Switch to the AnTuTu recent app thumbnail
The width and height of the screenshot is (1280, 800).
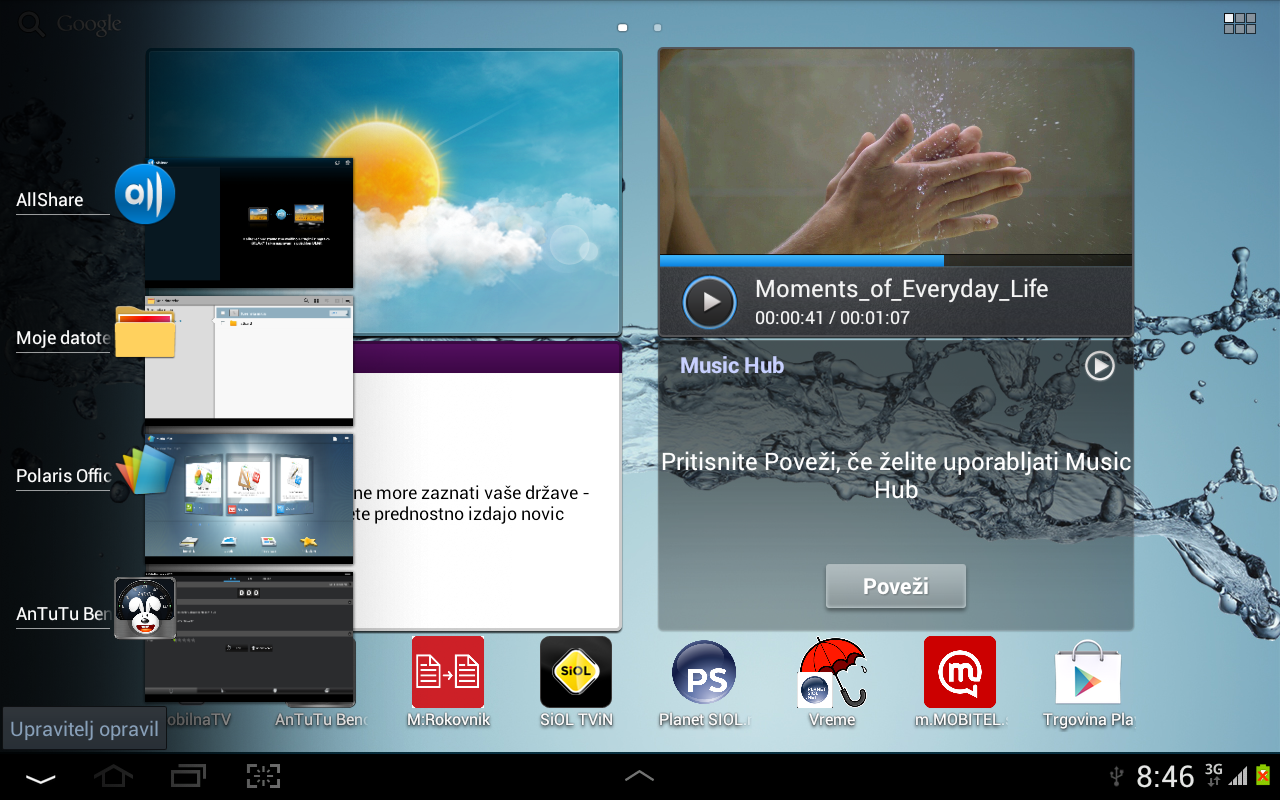249,636
